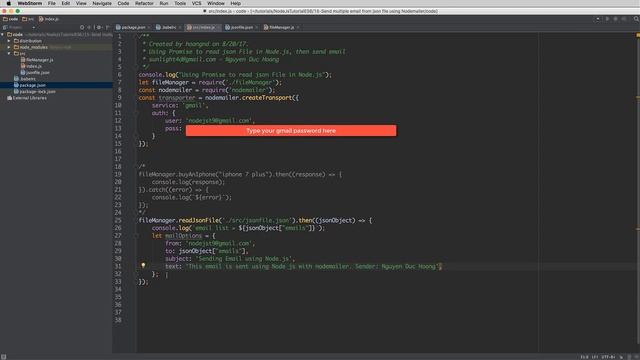The width and height of the screenshot is (640, 360).
Task: Open the Refactor menu
Action: [x=144, y=3]
